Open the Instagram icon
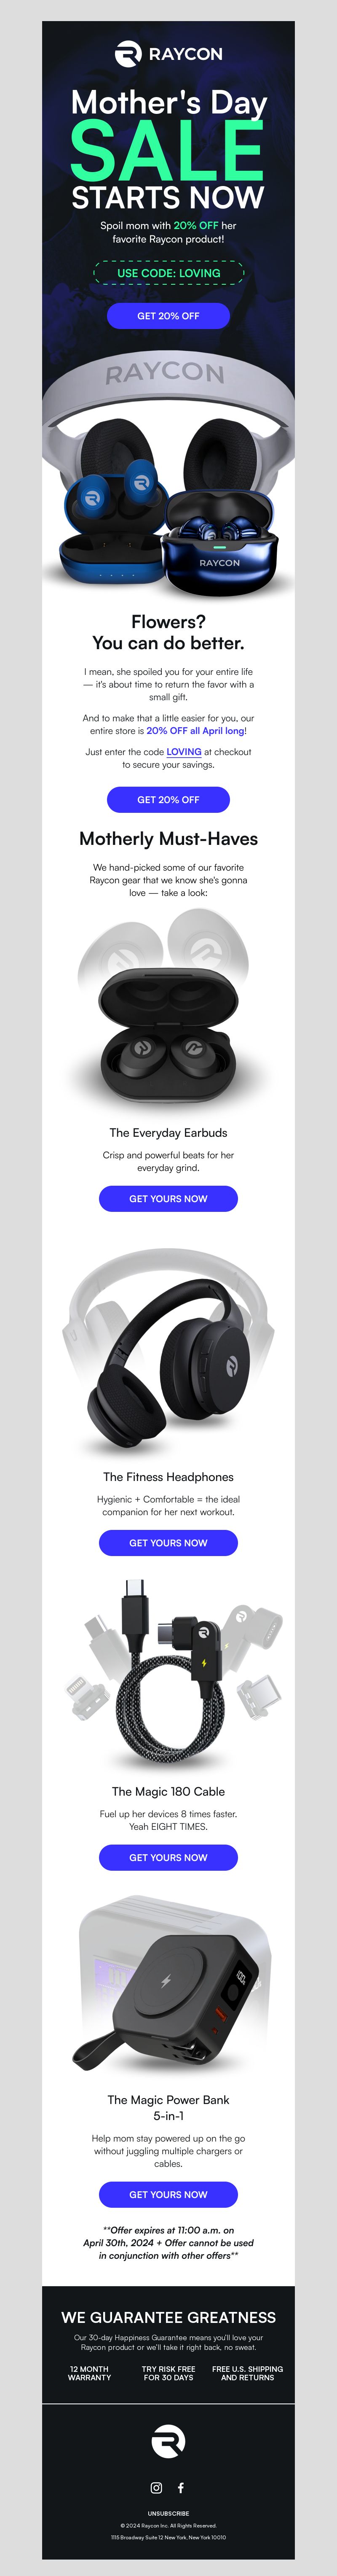 [x=156, y=2488]
